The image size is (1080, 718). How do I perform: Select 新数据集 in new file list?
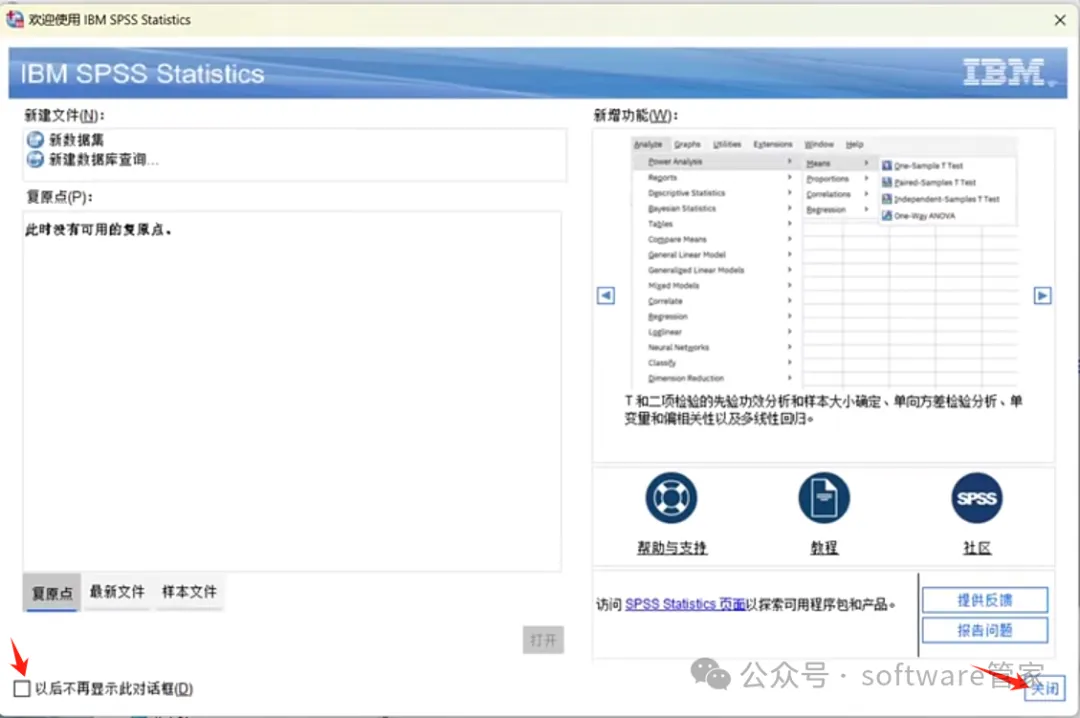(76, 140)
